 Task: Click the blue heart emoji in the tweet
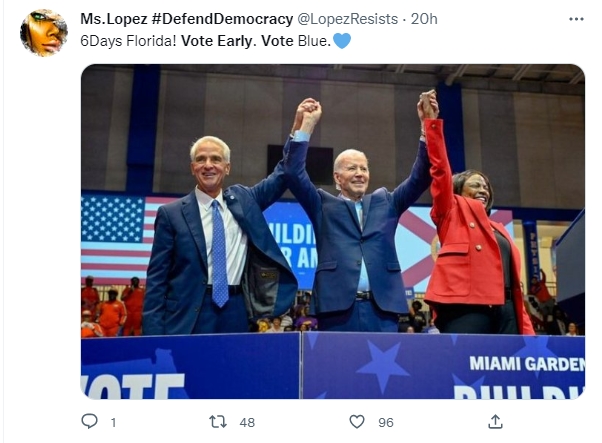(x=342, y=41)
